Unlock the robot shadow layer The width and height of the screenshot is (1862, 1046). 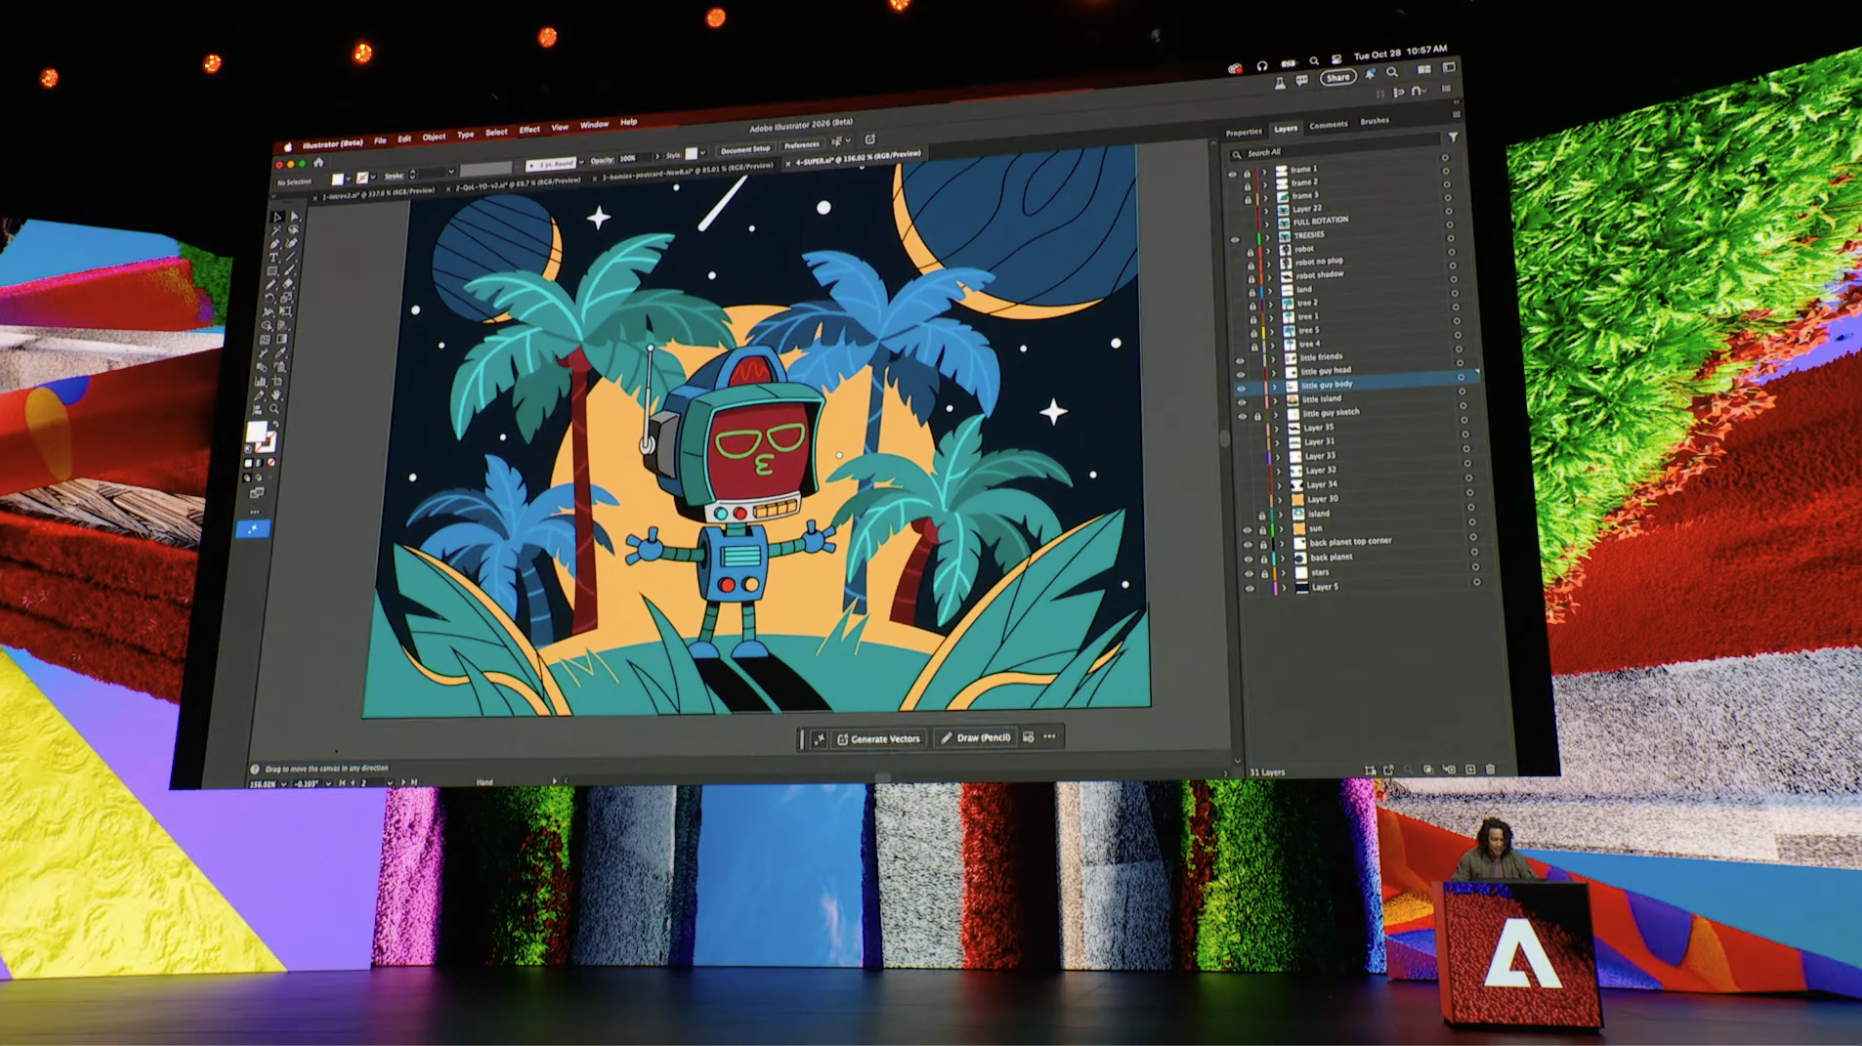(1250, 278)
